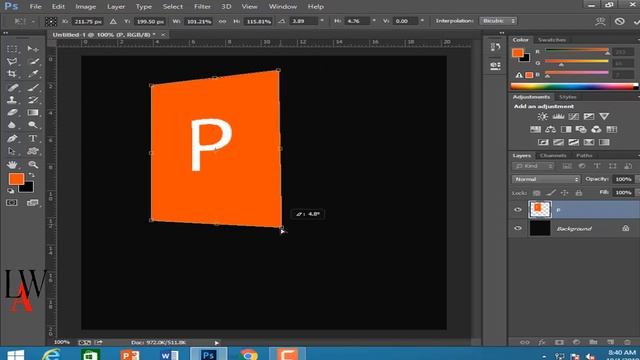This screenshot has height=360, width=640.
Task: Open the Interpolation dropdown
Action: click(498, 21)
